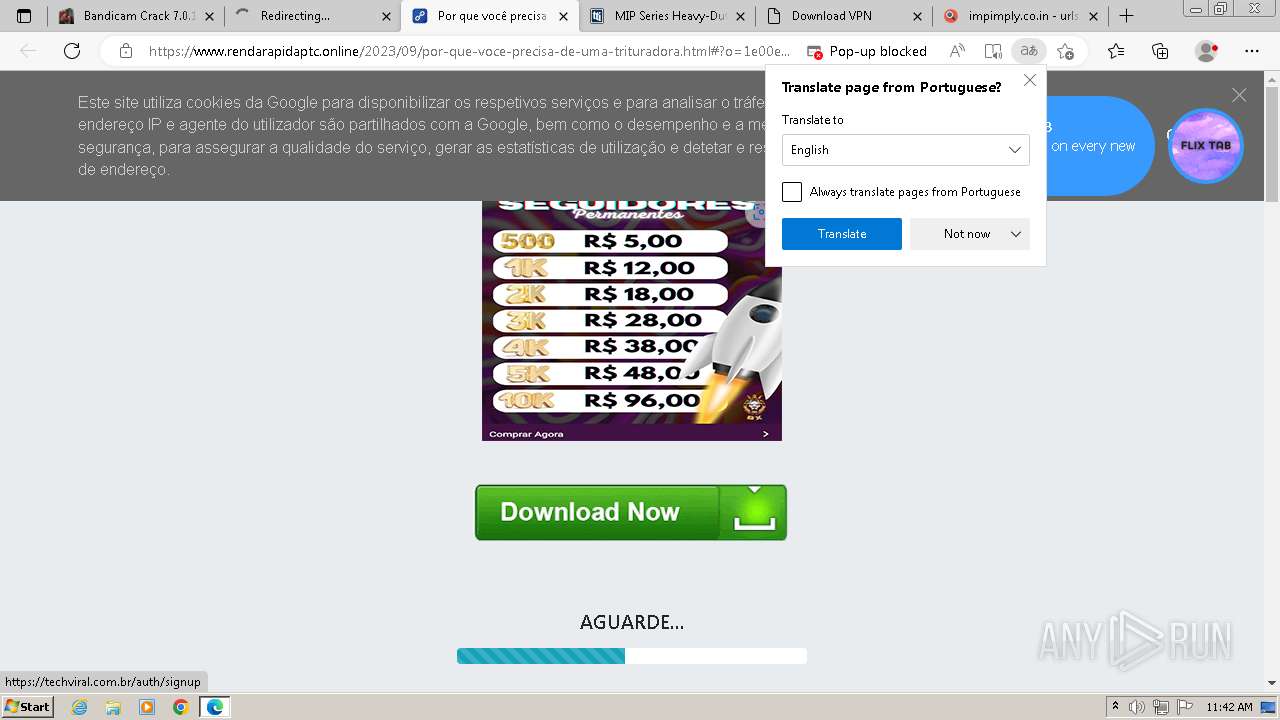
Task: Open the Collections panel
Action: pos(1160,51)
